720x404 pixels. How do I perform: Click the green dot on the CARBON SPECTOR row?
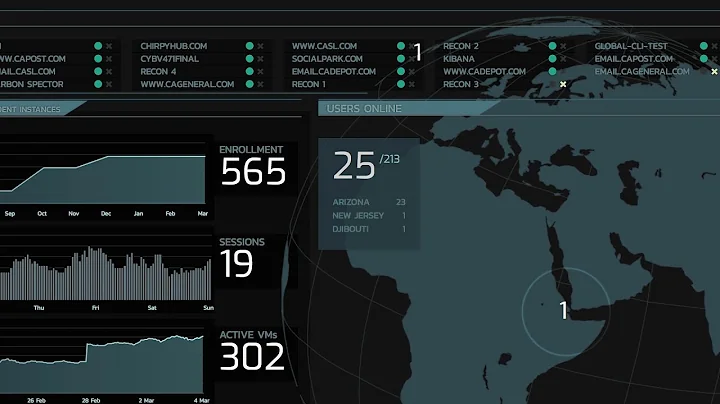pos(98,84)
